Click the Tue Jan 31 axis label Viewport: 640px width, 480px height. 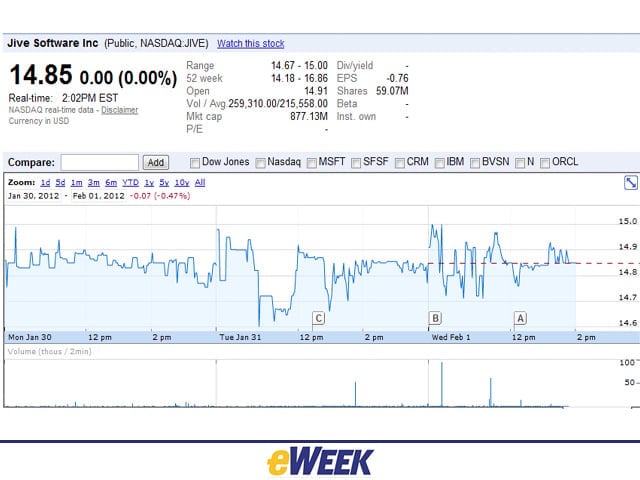point(240,337)
